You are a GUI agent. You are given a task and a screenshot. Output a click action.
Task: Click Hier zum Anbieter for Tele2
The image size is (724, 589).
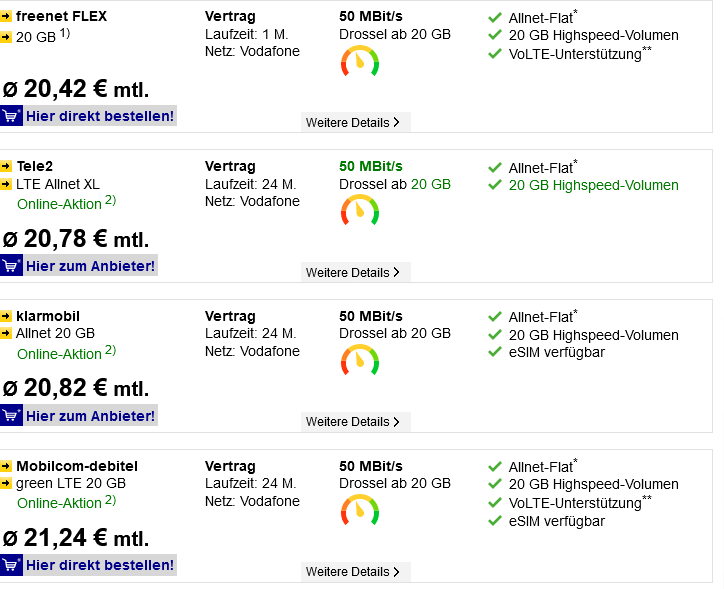point(90,266)
